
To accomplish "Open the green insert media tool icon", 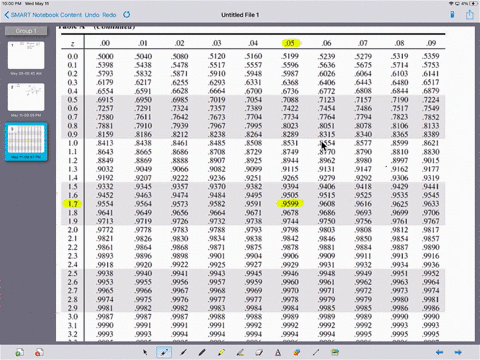I will tap(335, 352).
